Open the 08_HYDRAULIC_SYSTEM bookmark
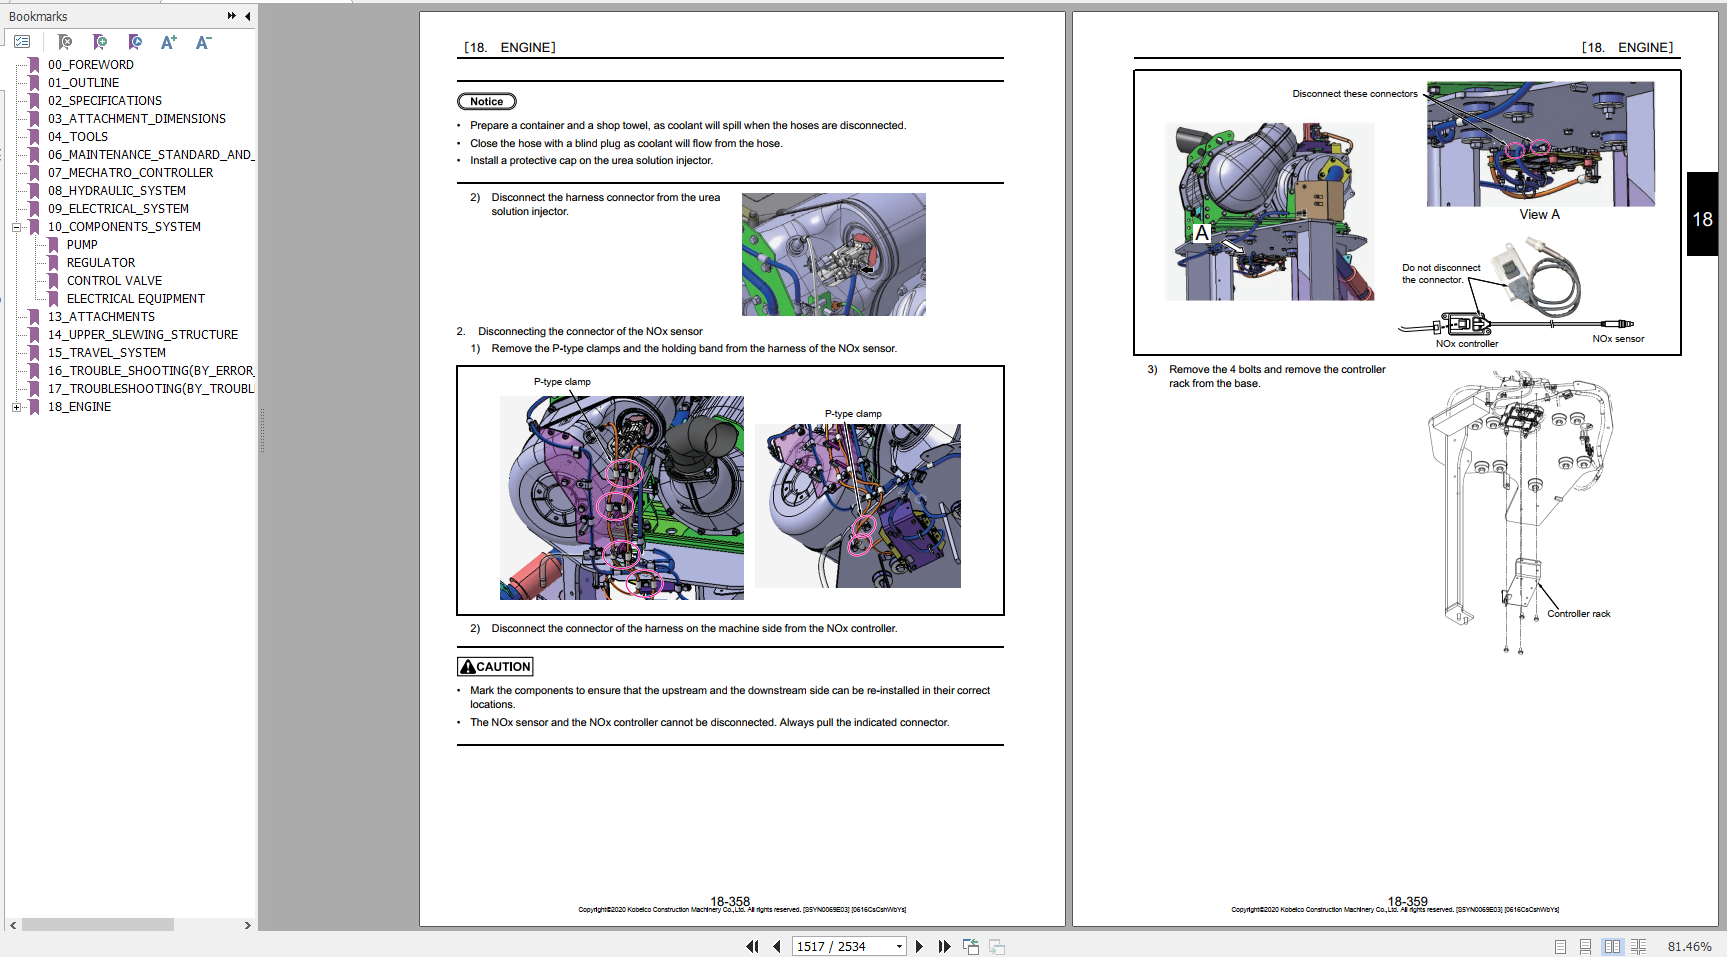Image resolution: width=1727 pixels, height=957 pixels. tap(117, 191)
